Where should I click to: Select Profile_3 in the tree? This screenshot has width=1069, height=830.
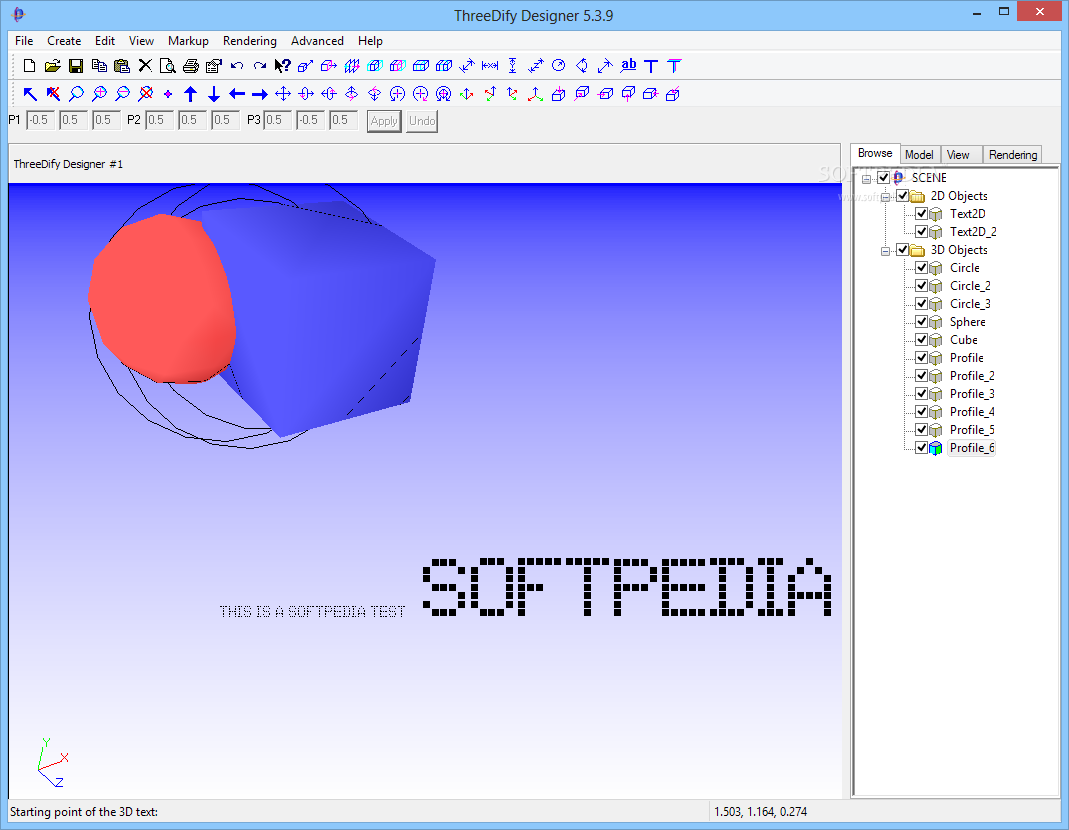click(972, 394)
